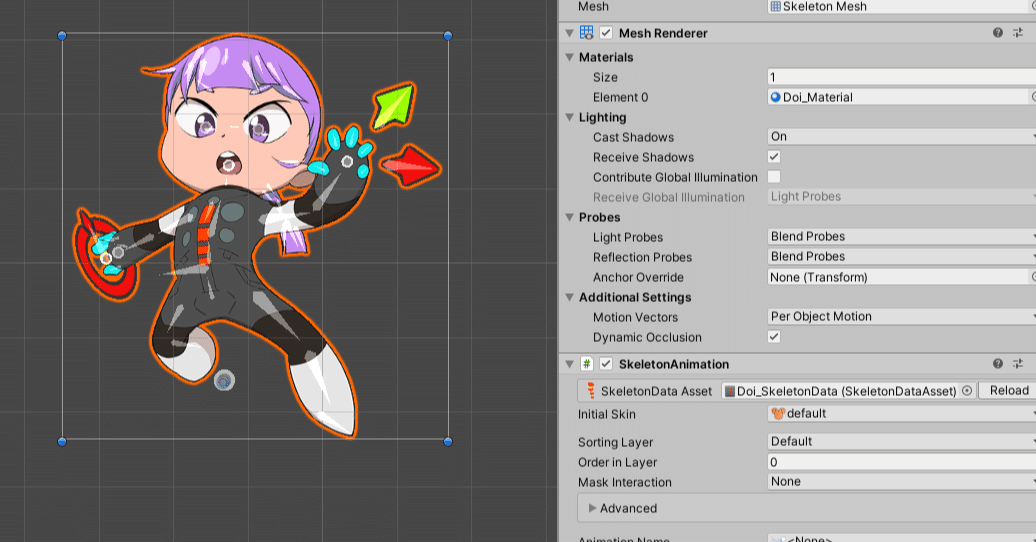
Task: Open the Sorting Layer dropdown
Action: [x=901, y=441]
